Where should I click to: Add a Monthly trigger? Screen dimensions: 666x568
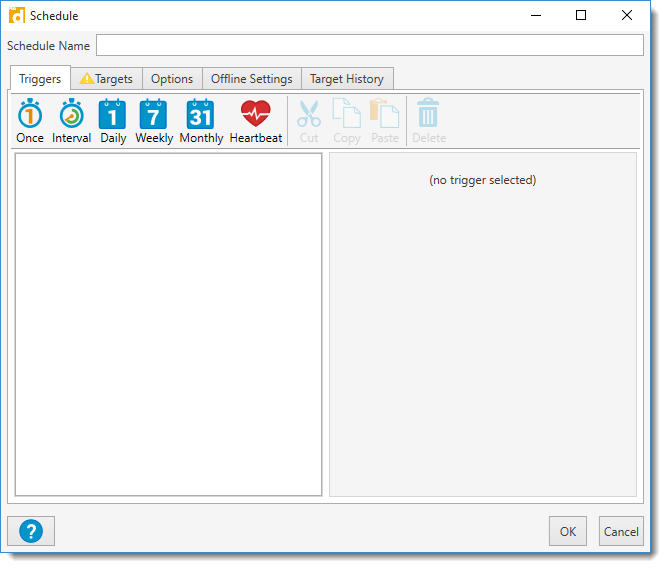(x=201, y=121)
